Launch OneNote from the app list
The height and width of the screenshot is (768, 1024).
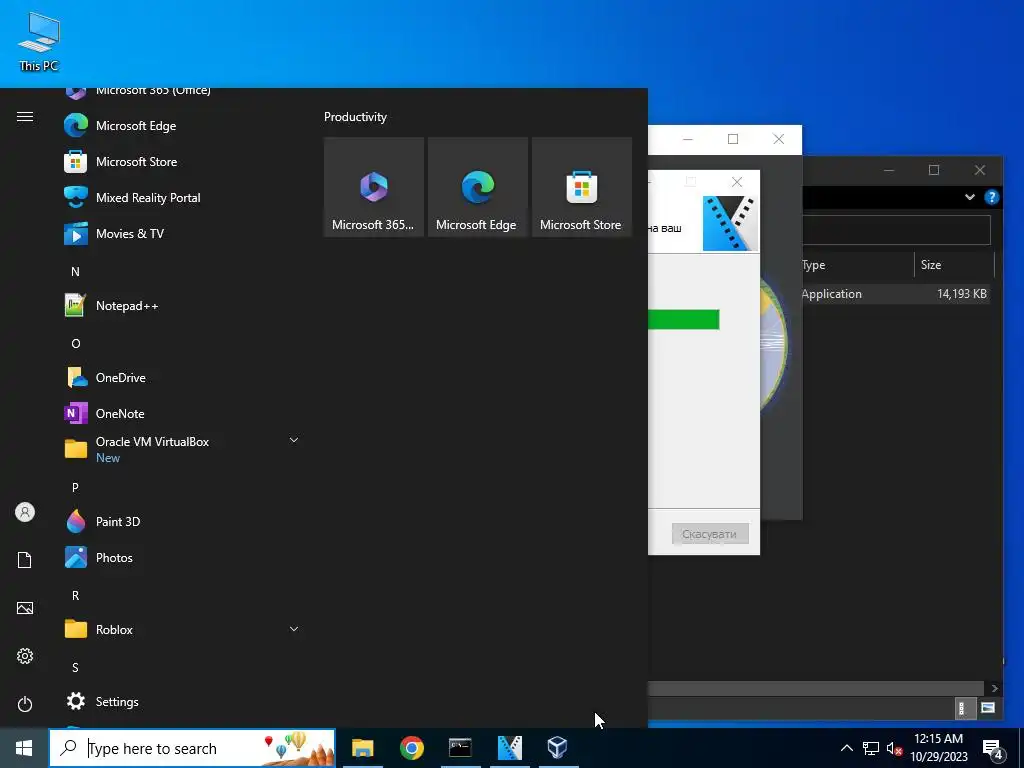pos(120,413)
